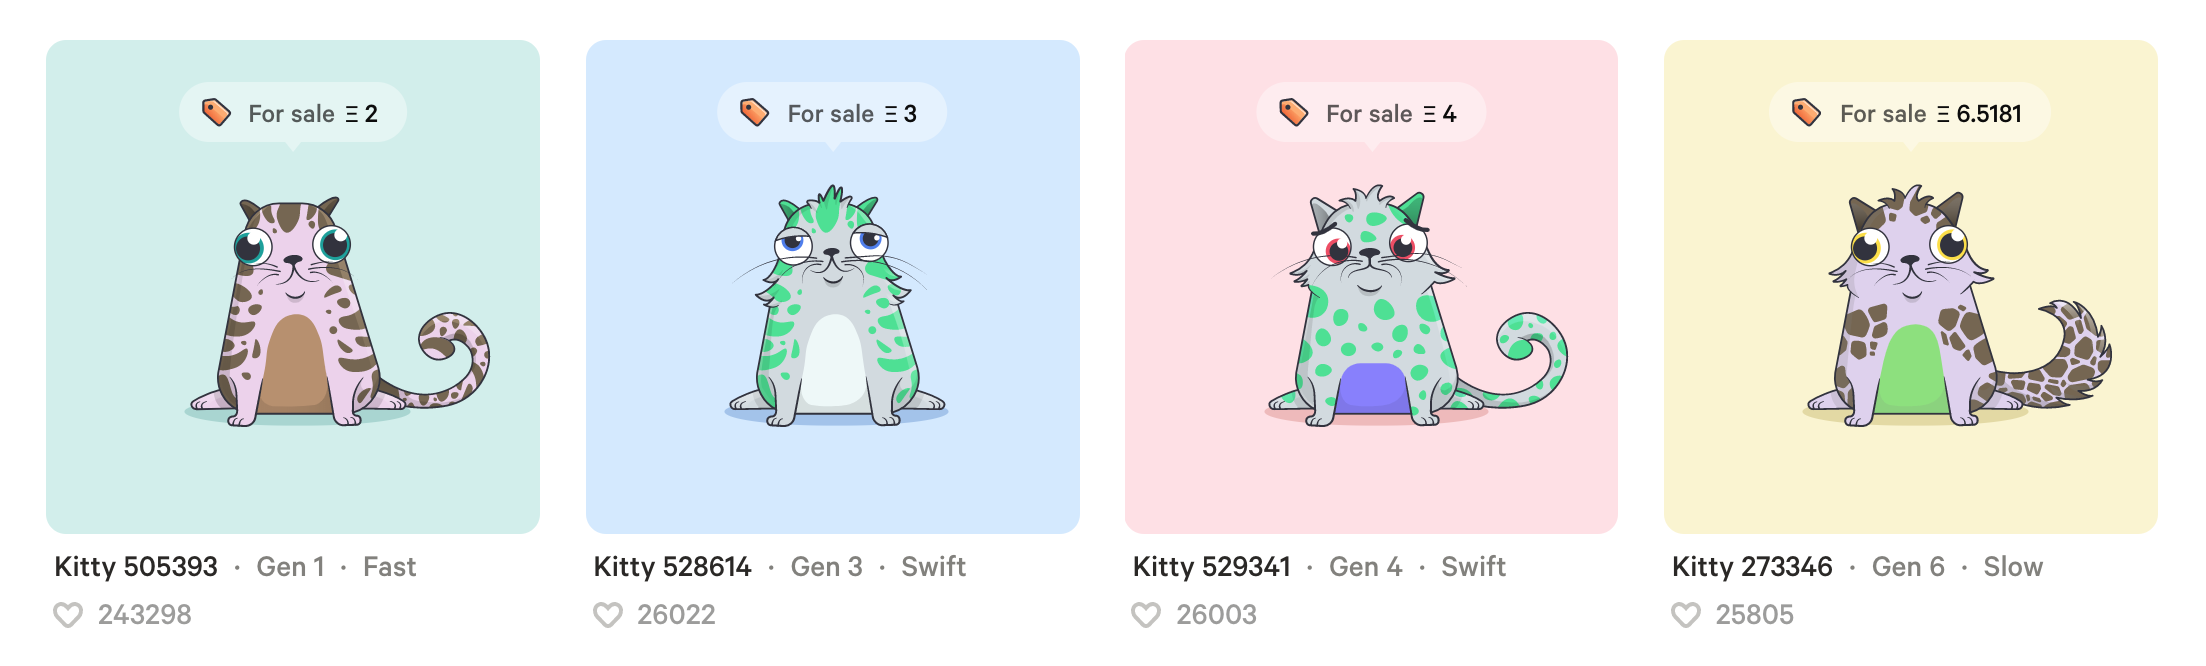
Task: Select the For sale Ξ 6.5181 badge
Action: pyautogui.click(x=1910, y=113)
